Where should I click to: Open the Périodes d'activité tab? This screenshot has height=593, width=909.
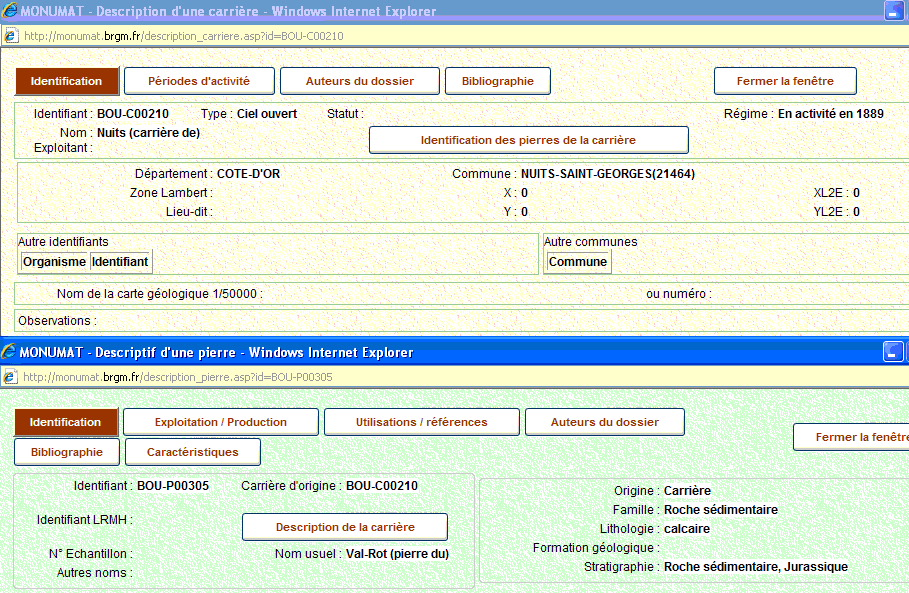[198, 81]
